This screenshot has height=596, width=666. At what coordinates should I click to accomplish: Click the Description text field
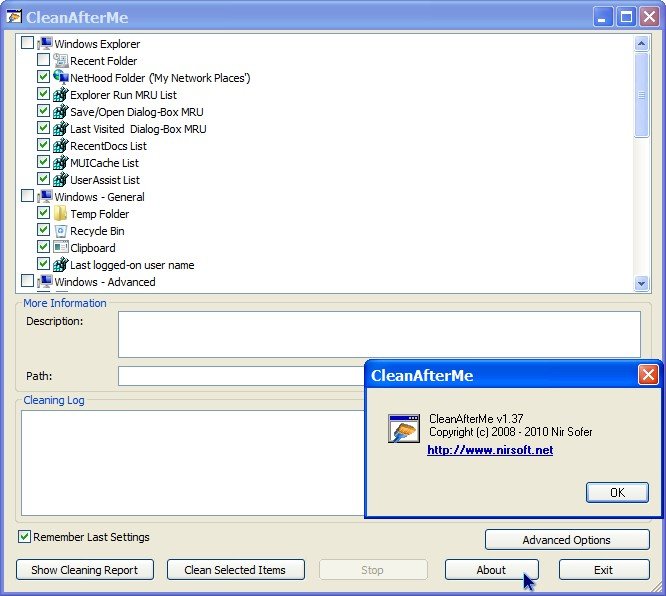[379, 334]
